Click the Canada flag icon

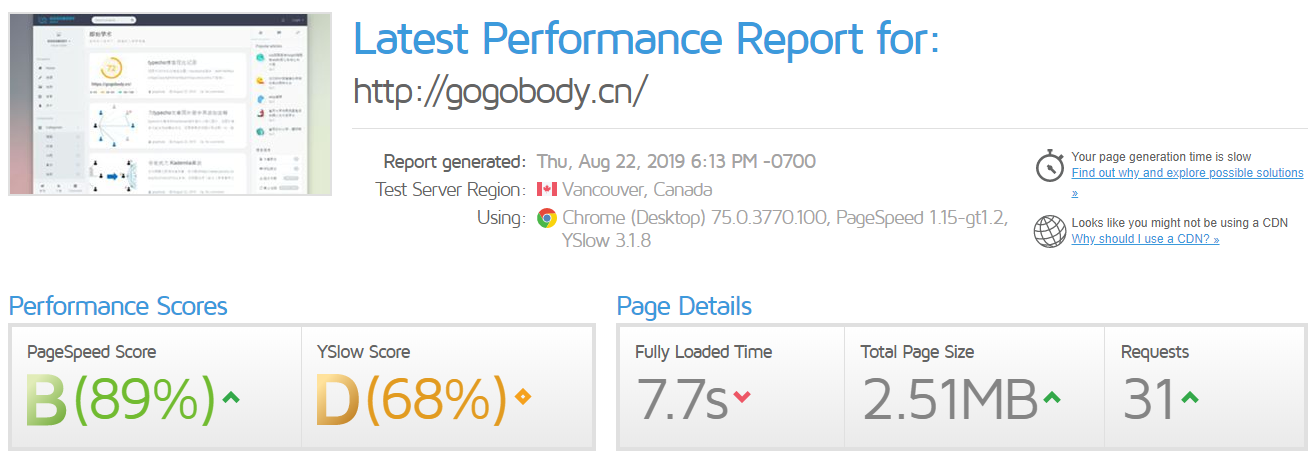click(x=547, y=190)
